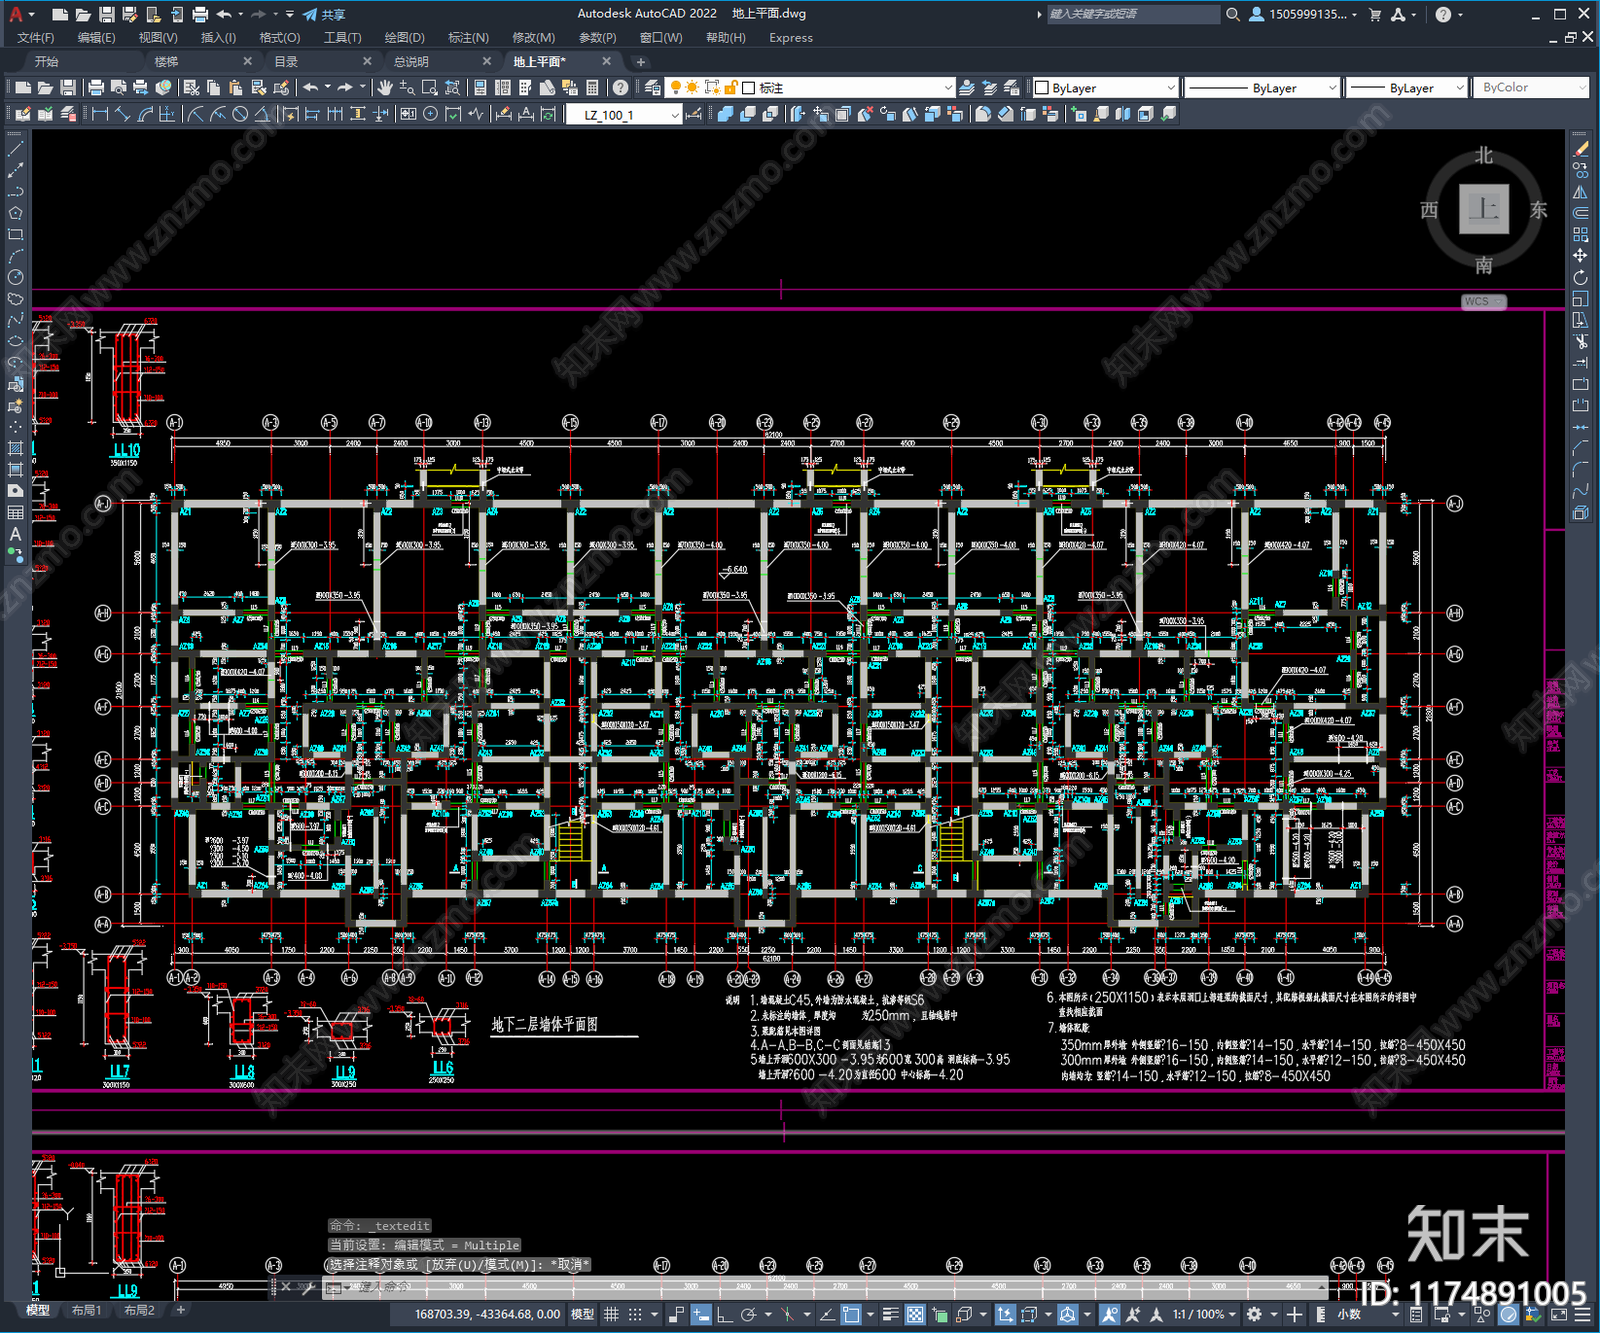Select the Erase tool in Modify toolbar
Image resolution: width=1600 pixels, height=1333 pixels.
pyautogui.click(x=1581, y=149)
